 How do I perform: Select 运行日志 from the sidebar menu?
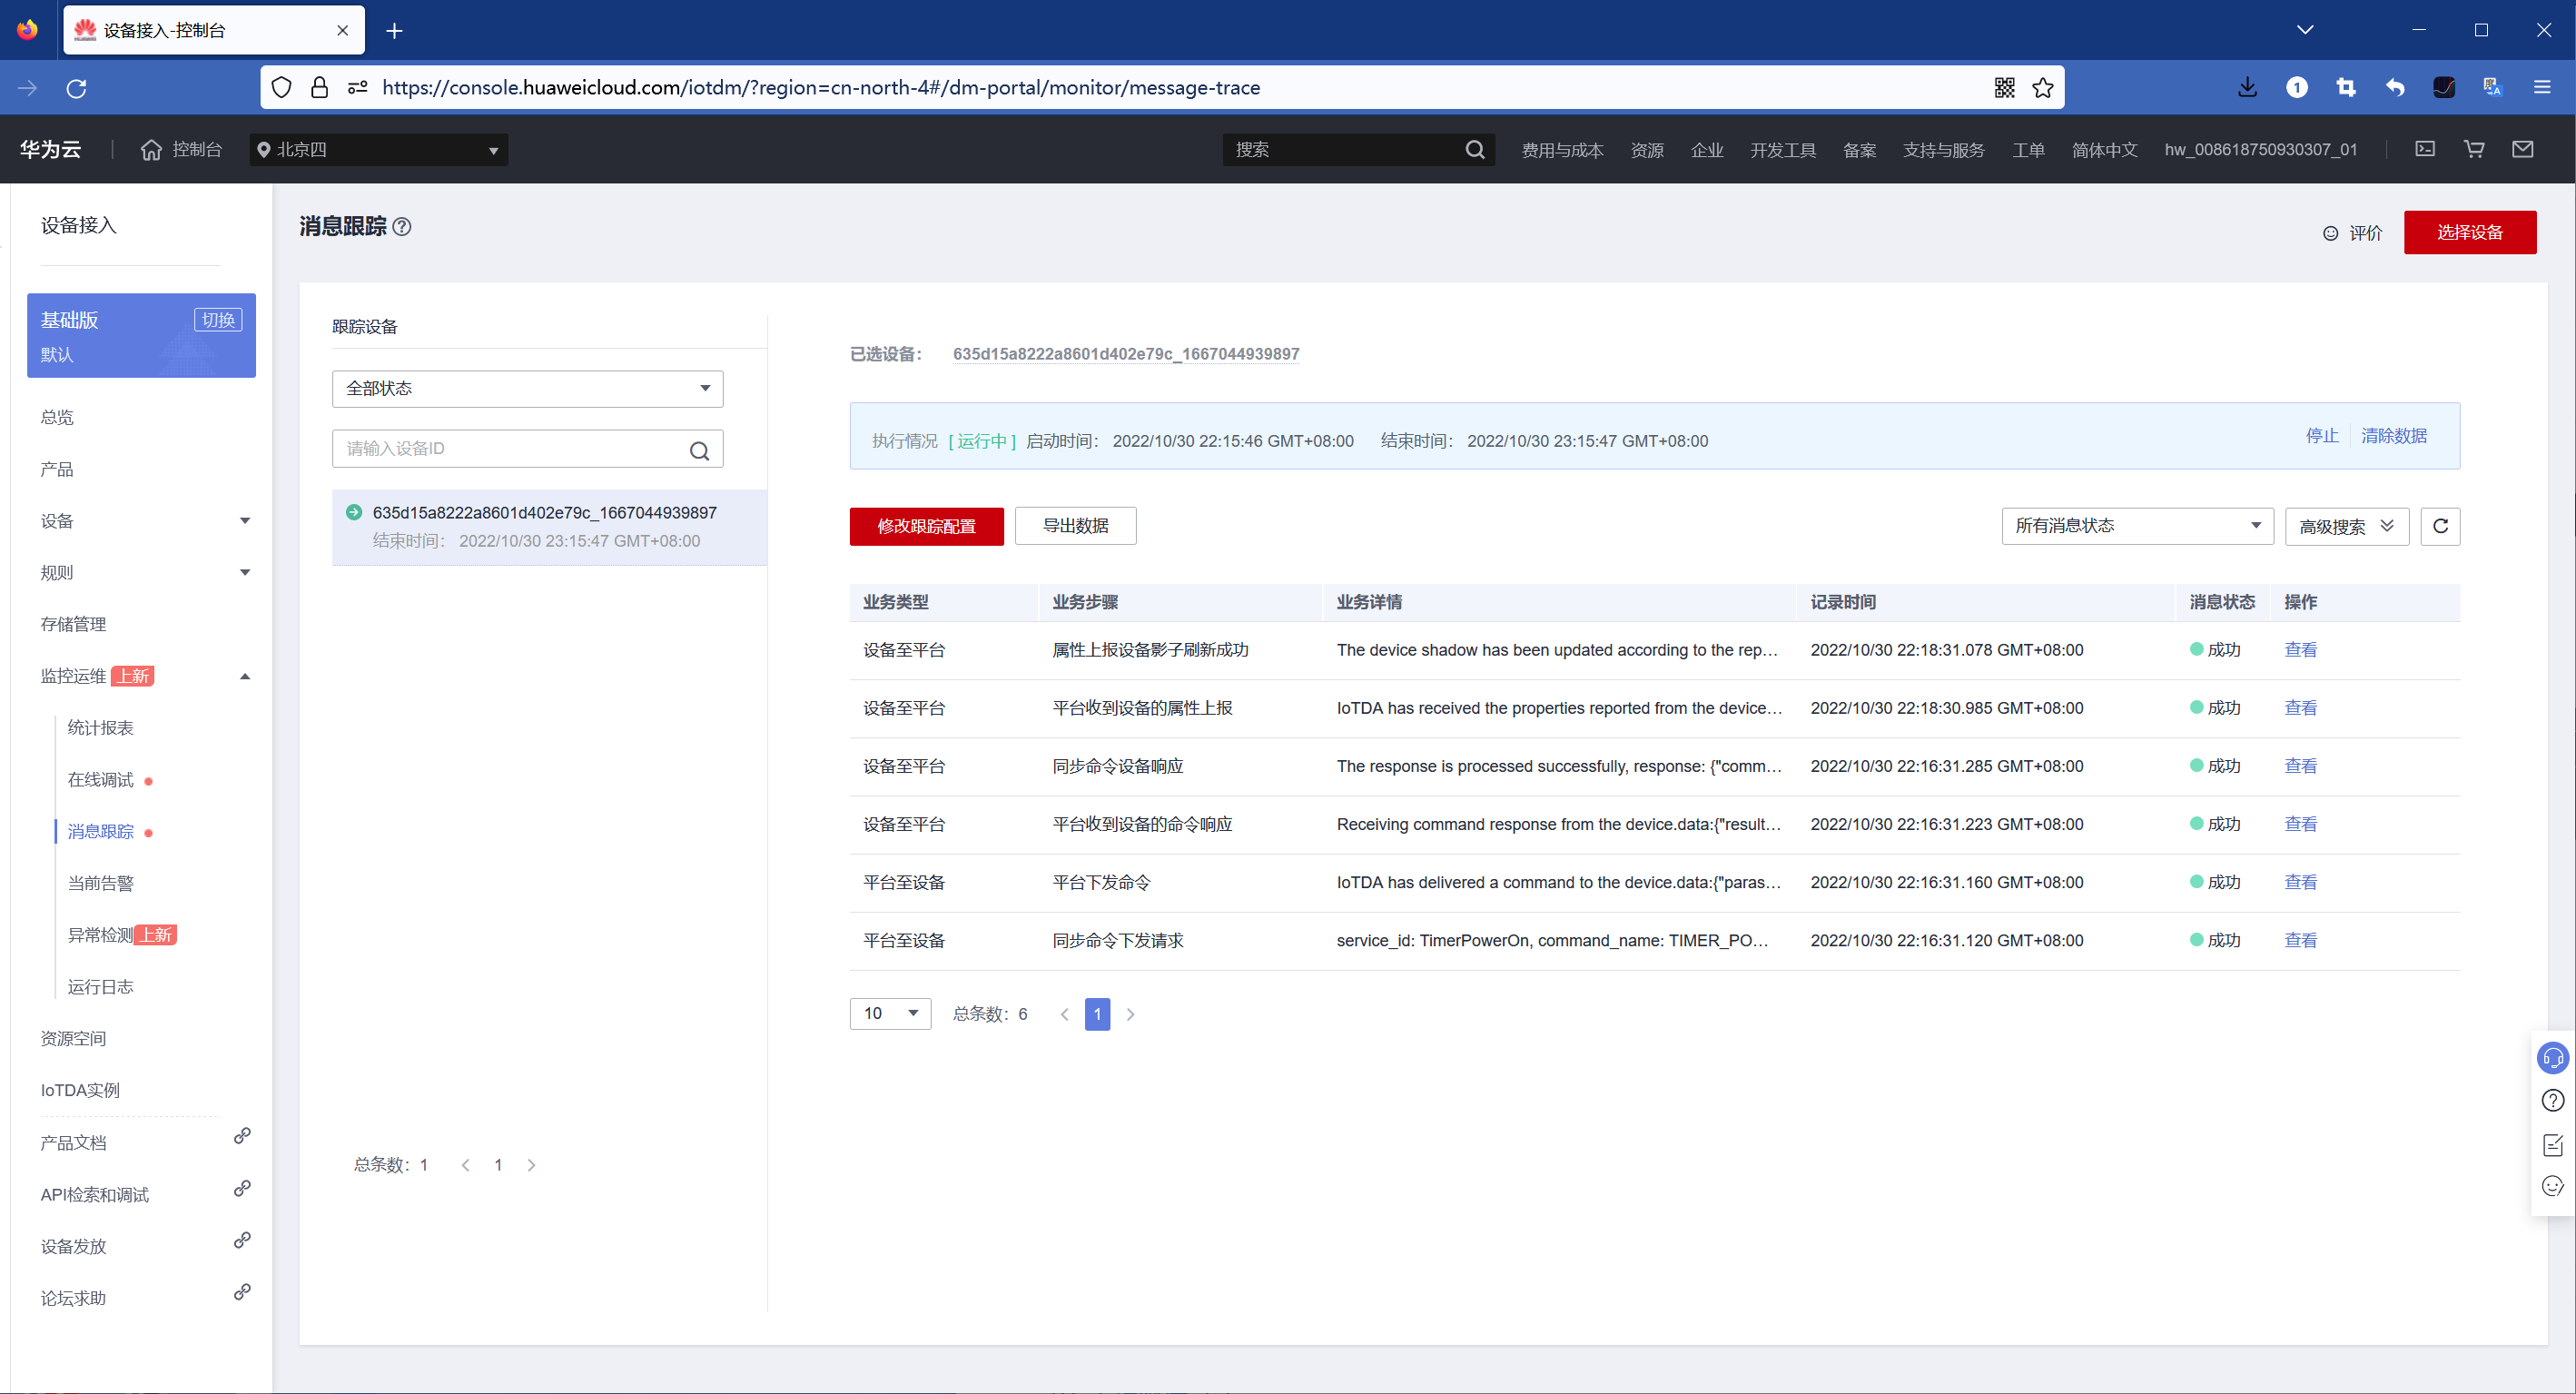pyautogui.click(x=100, y=987)
